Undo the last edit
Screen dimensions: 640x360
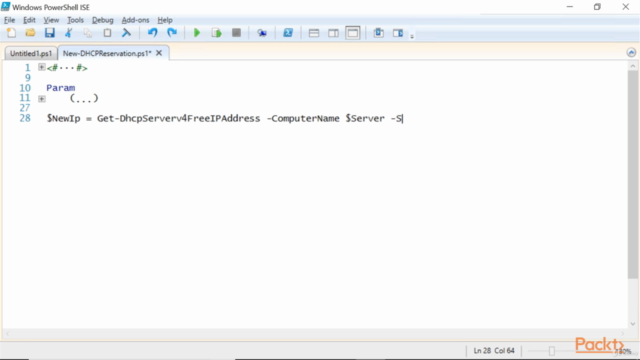(x=152, y=33)
